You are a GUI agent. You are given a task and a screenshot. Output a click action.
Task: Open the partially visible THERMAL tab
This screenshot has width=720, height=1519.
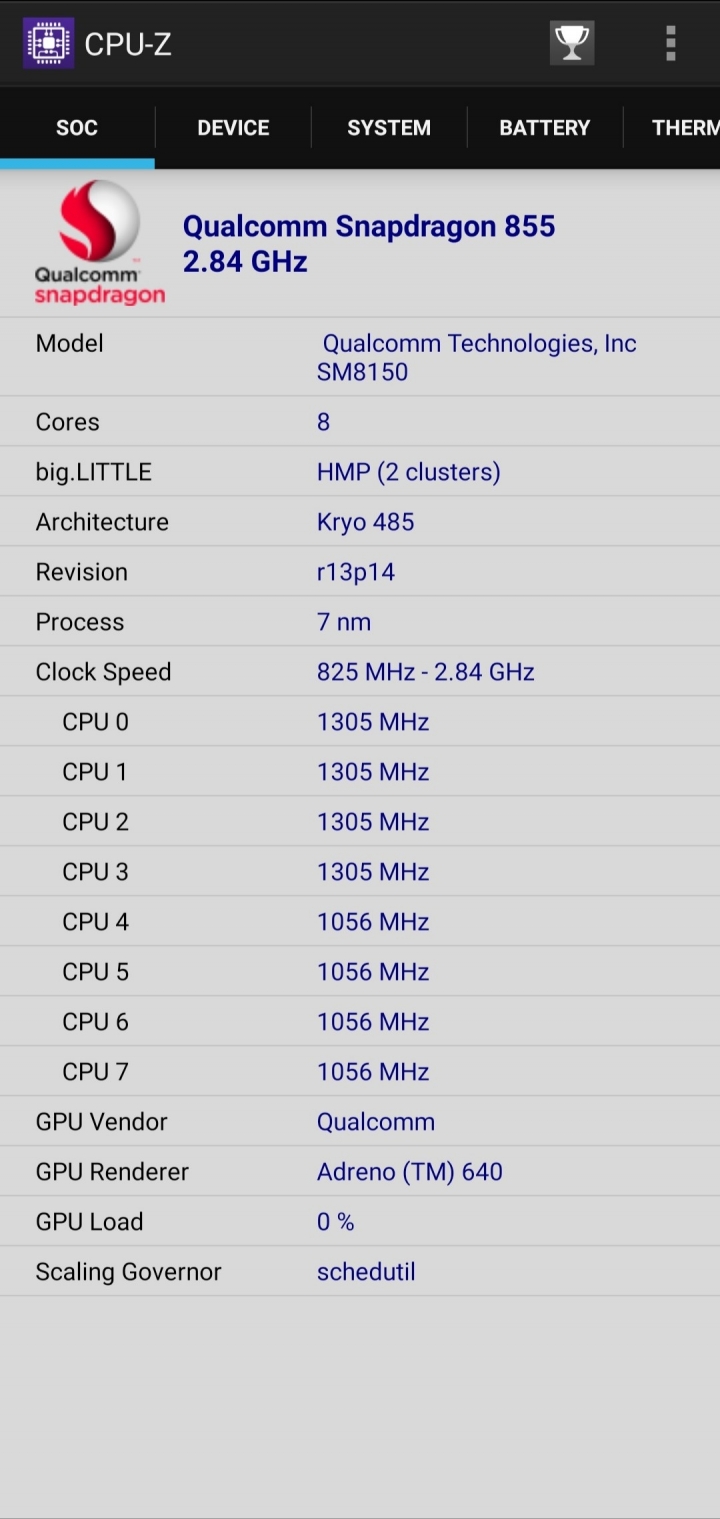click(x=672, y=128)
